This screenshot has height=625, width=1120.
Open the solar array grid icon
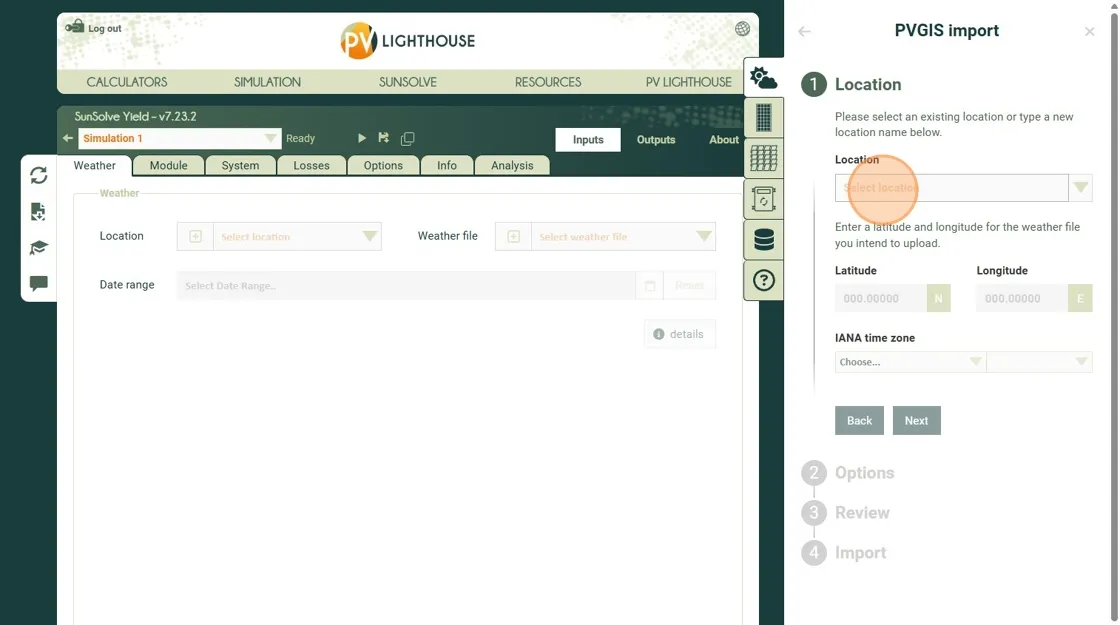tap(763, 158)
